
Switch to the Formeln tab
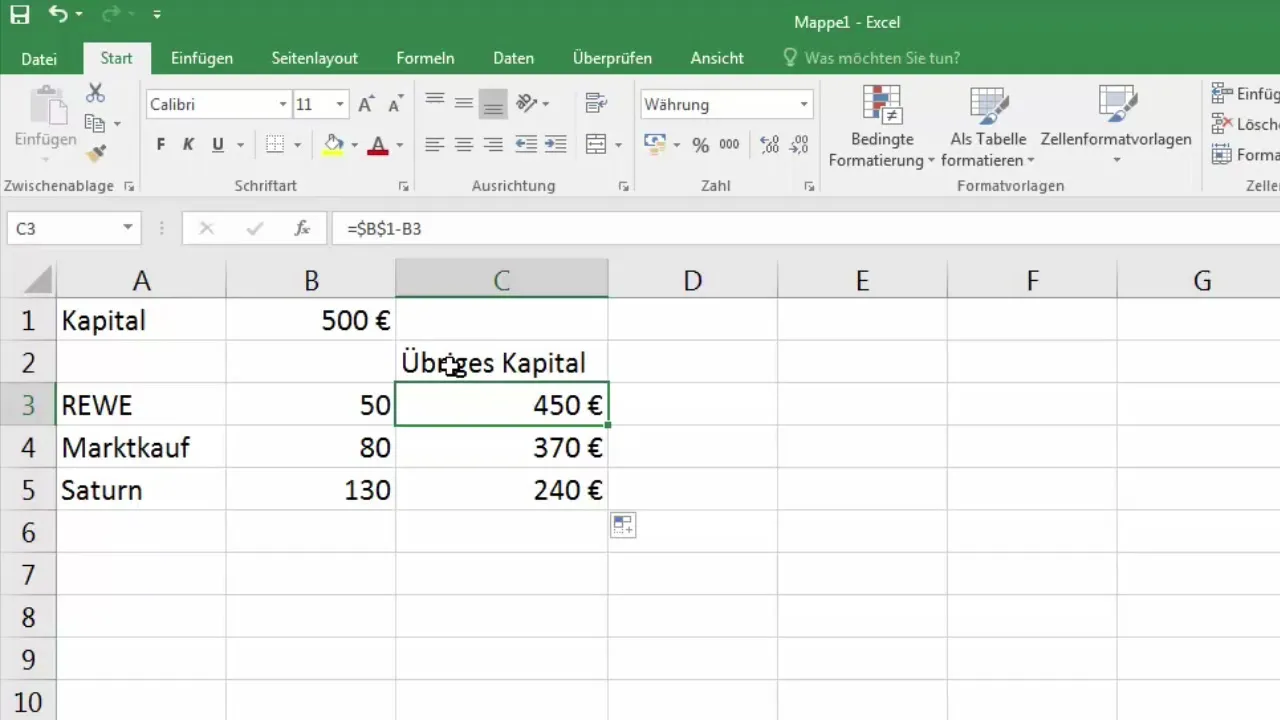[x=425, y=59]
